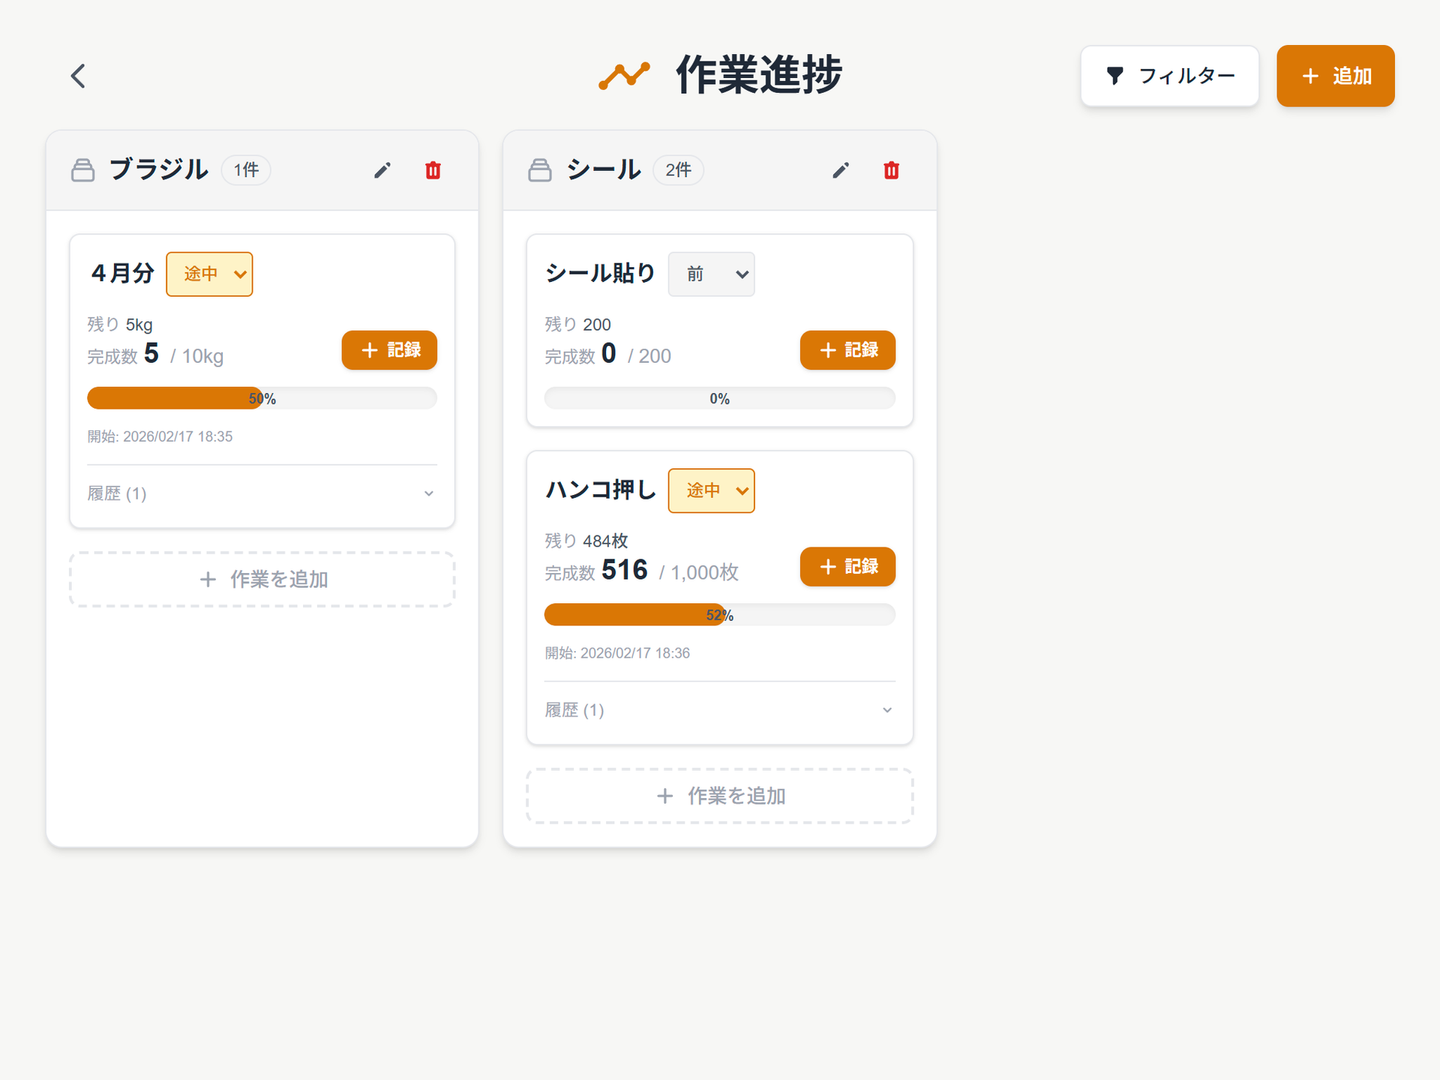Click the 残り 484枚 text
Viewport: 1440px width, 1080px height.
587,541
